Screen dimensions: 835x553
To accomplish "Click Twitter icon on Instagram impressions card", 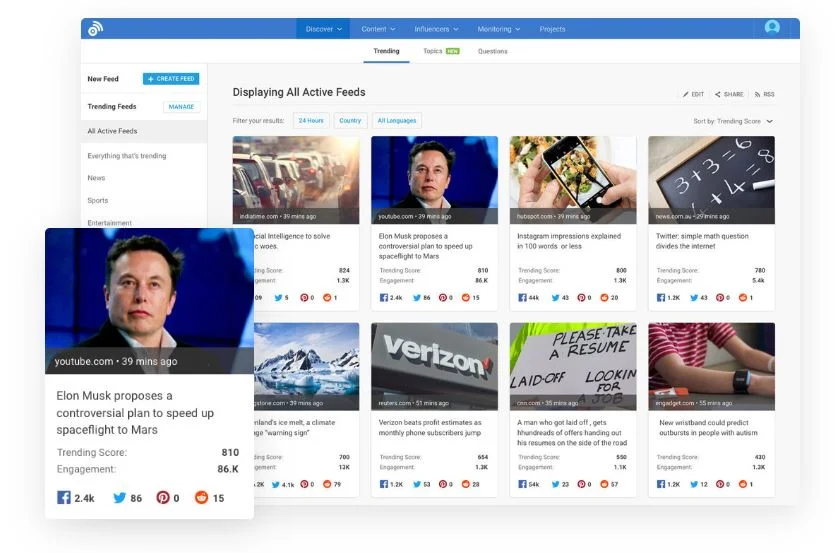I will [x=555, y=298].
